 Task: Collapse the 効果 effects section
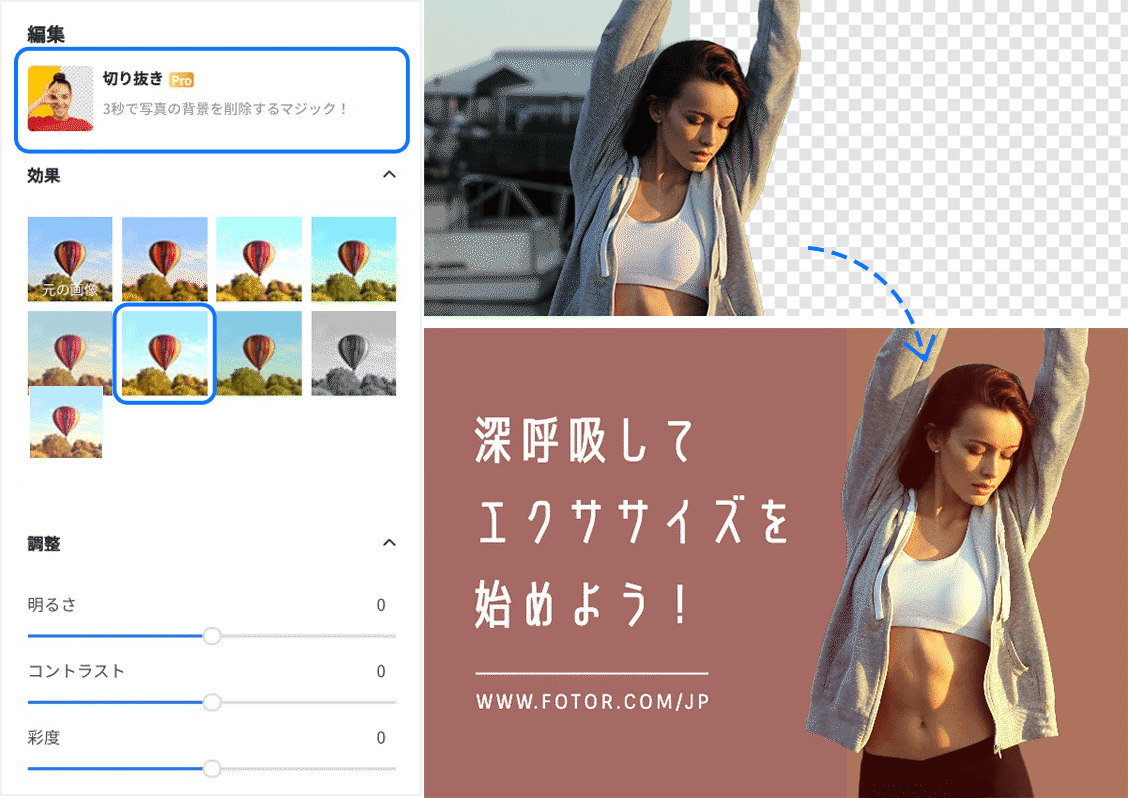(390, 174)
